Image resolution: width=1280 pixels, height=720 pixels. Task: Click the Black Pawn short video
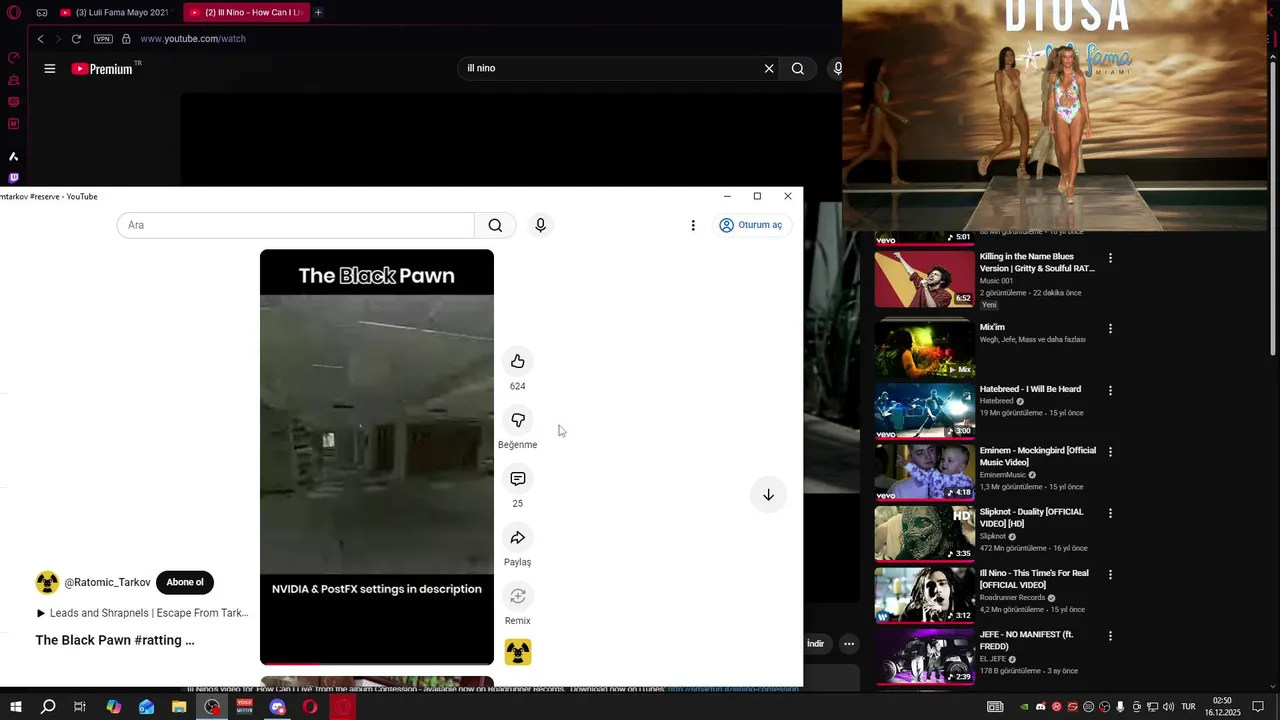pyautogui.click(x=377, y=456)
